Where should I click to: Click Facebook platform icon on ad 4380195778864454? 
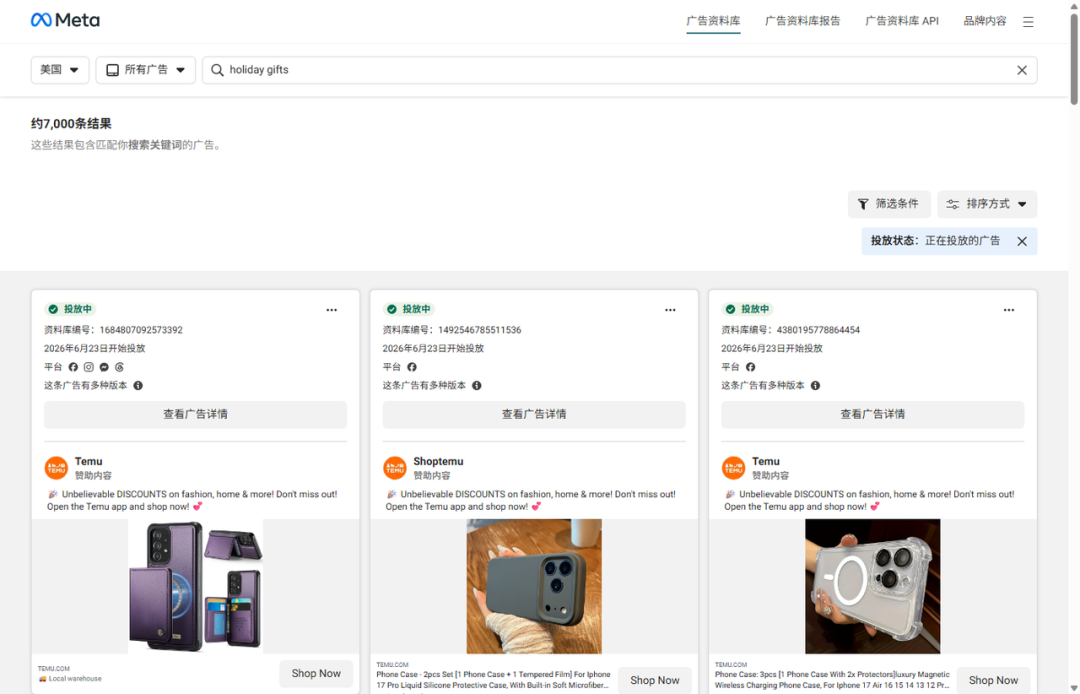(751, 367)
